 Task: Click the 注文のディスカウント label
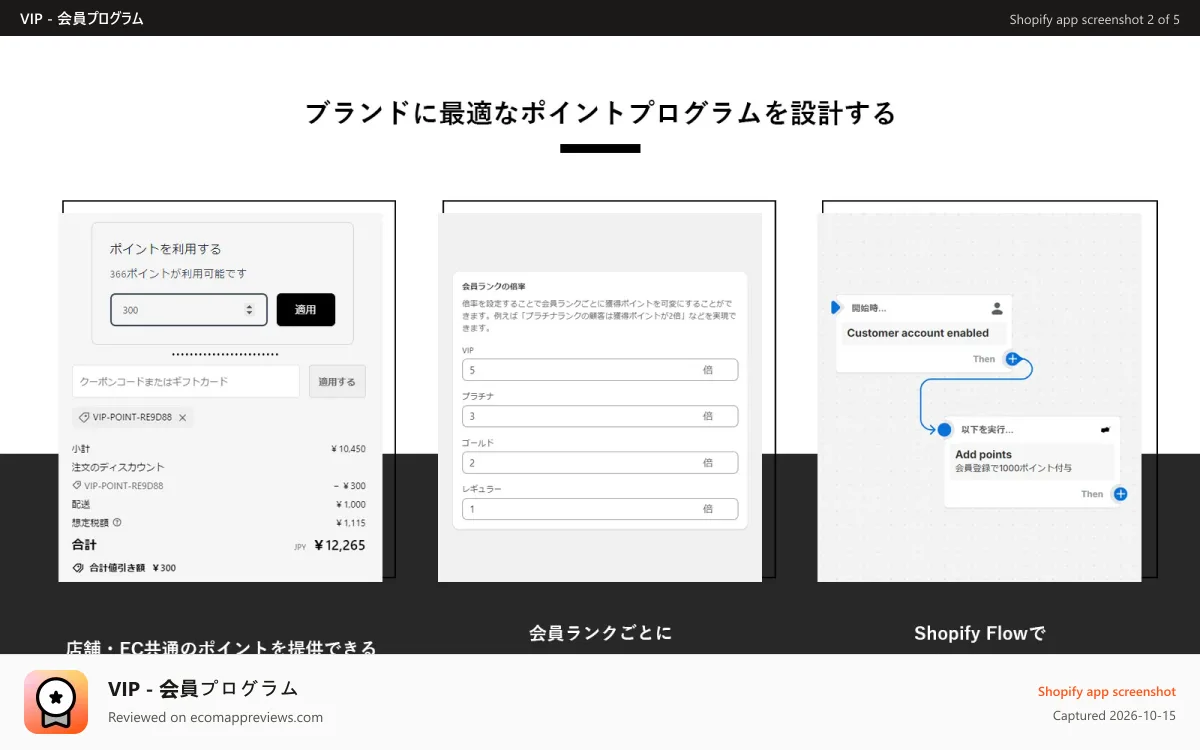118,467
